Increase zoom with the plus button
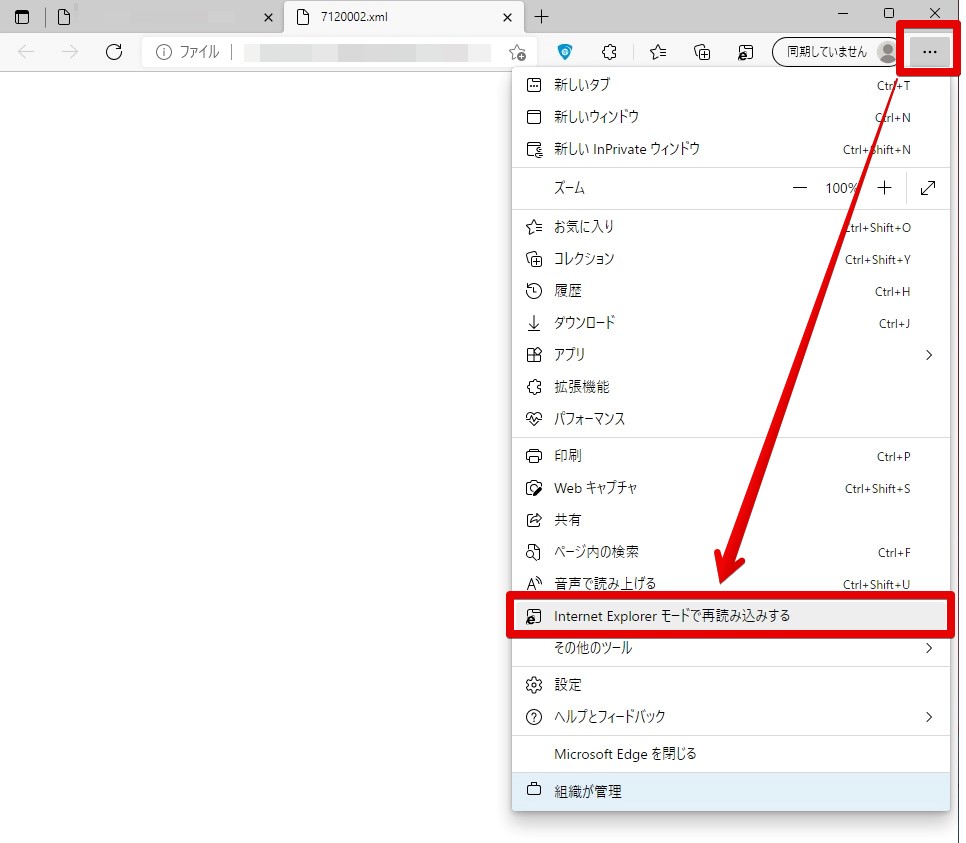This screenshot has width=966, height=843. 884,188
